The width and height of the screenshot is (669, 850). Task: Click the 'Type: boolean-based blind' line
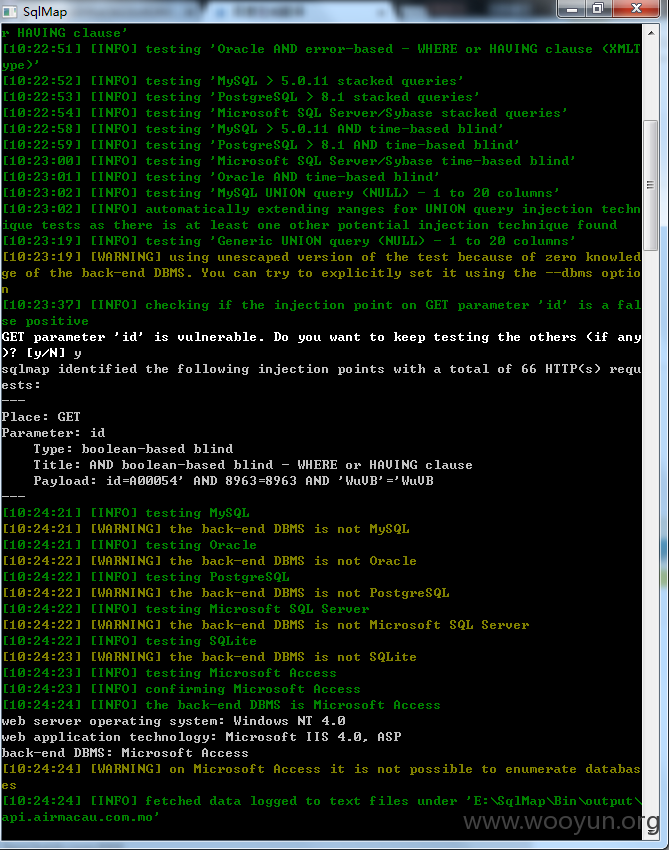pos(133,449)
